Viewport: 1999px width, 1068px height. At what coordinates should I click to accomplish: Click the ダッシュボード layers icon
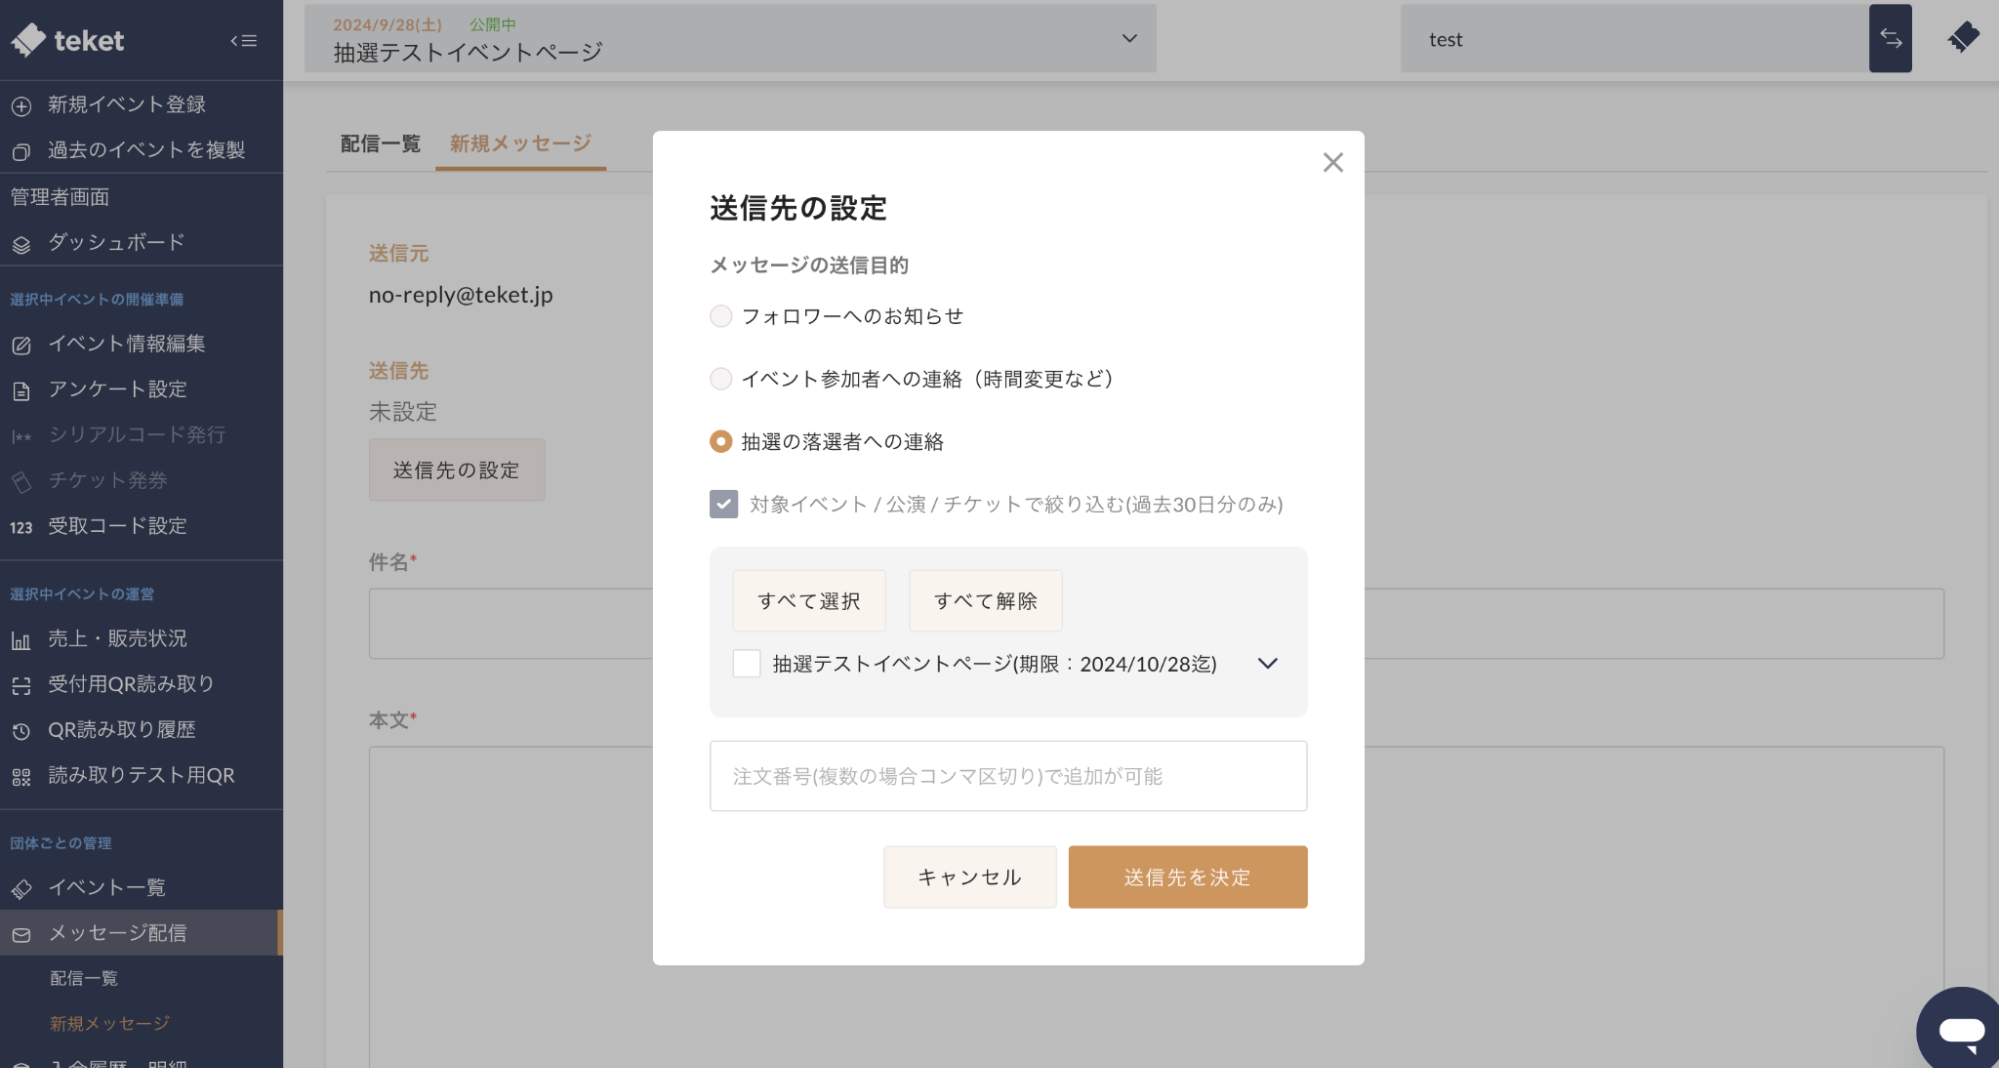(x=21, y=244)
